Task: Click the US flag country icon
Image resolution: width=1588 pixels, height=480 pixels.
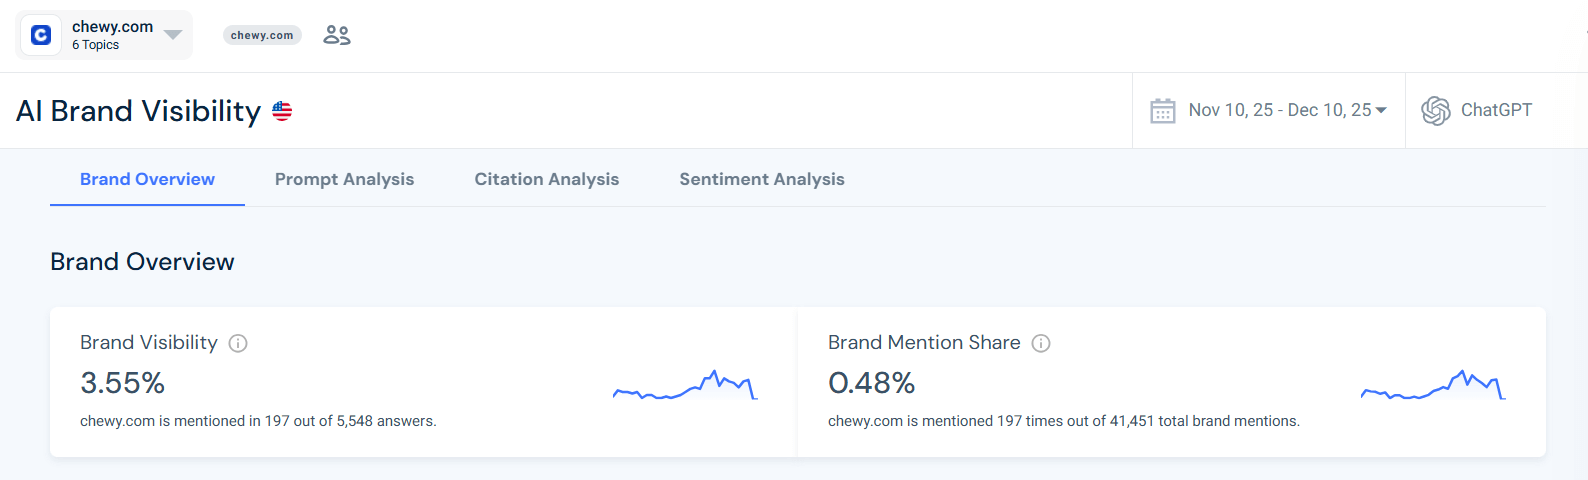Action: [282, 111]
